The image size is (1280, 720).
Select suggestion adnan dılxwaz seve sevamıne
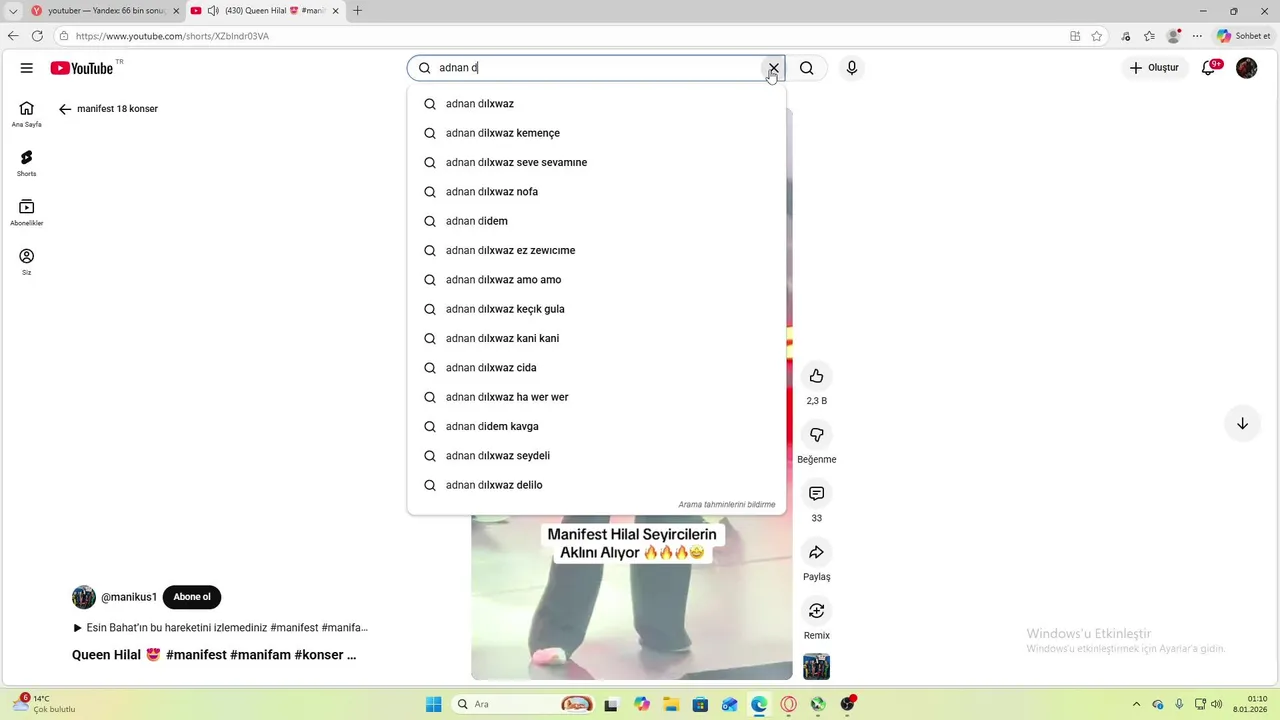[x=596, y=162]
